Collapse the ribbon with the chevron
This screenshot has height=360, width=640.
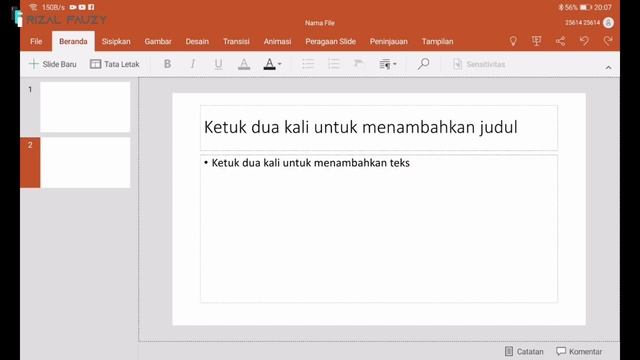tap(608, 68)
